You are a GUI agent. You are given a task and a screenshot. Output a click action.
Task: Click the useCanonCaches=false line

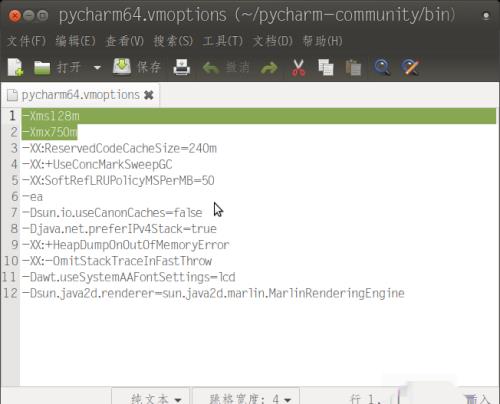pos(112,213)
